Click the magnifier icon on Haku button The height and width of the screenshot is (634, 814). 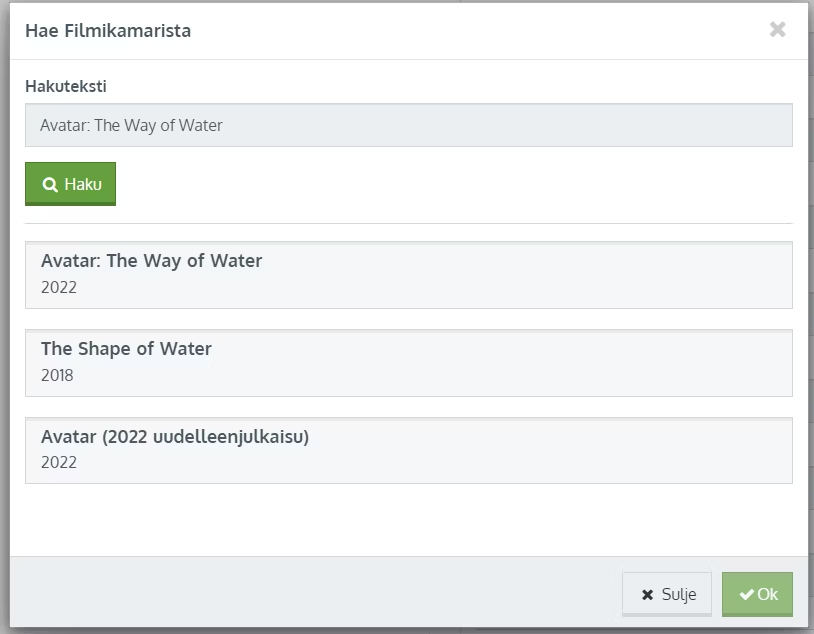pos(50,185)
